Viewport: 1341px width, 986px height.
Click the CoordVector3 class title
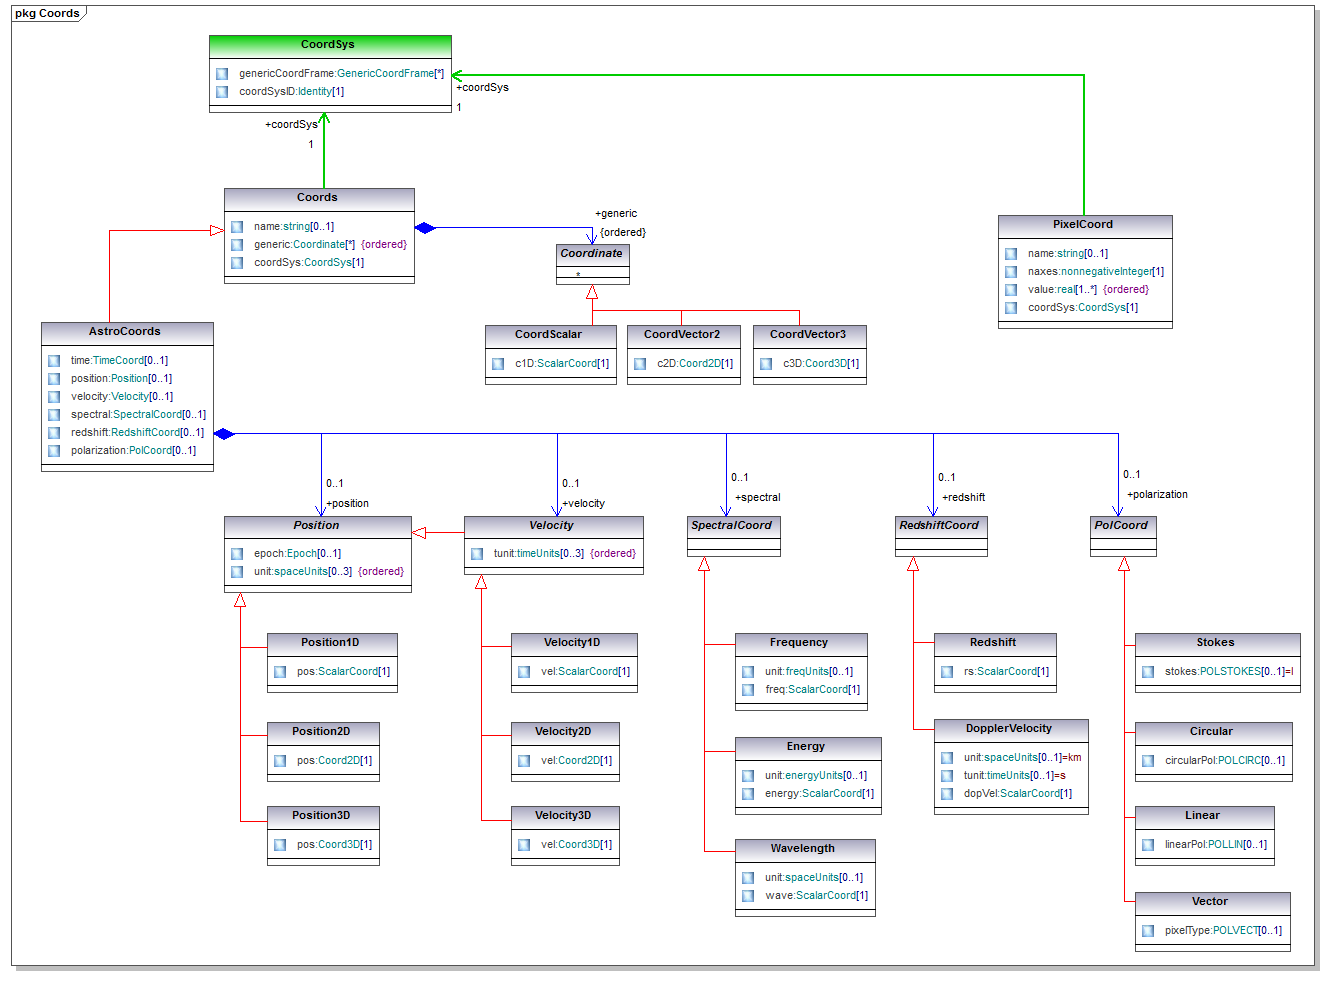[x=808, y=335]
